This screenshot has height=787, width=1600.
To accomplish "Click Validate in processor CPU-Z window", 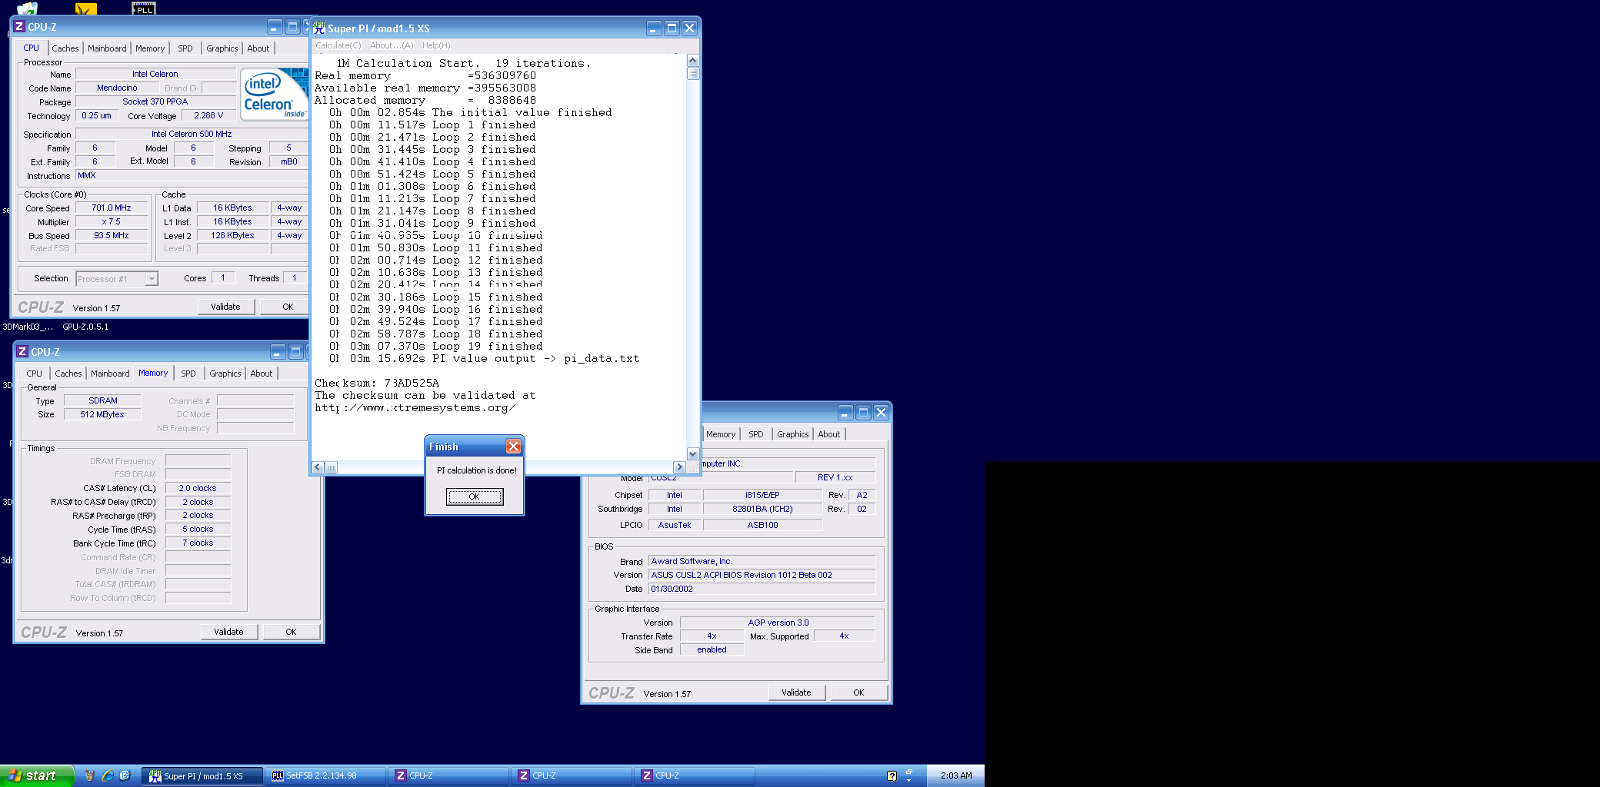I will coord(225,307).
